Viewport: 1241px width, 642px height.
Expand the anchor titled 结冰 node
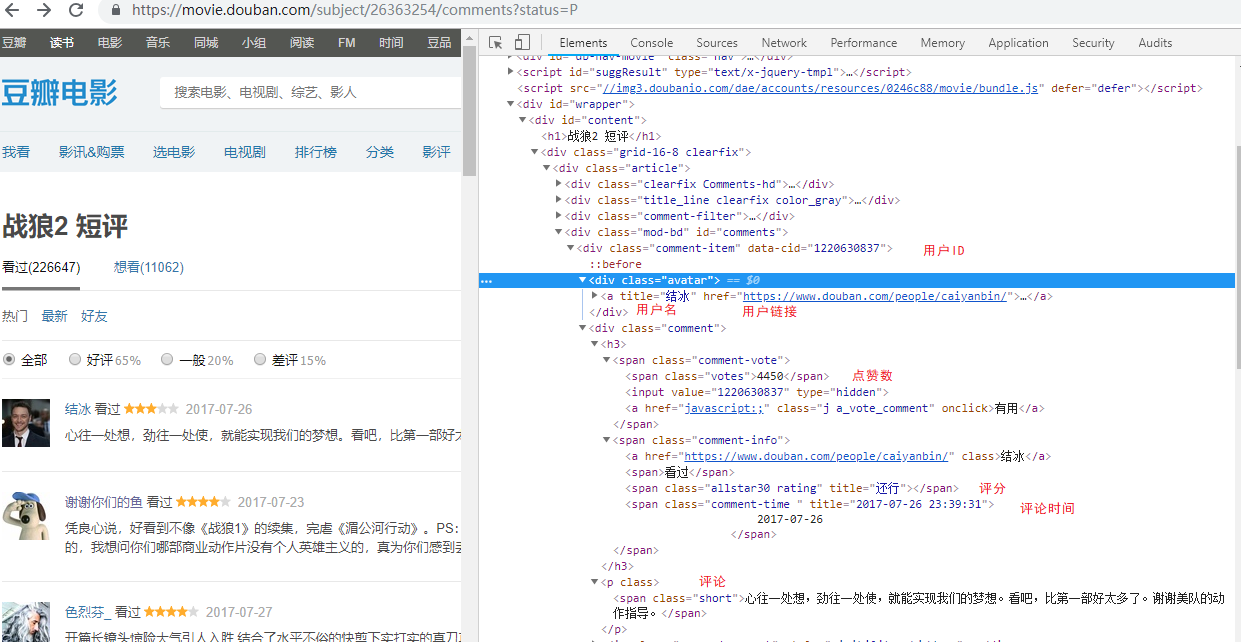tap(595, 296)
